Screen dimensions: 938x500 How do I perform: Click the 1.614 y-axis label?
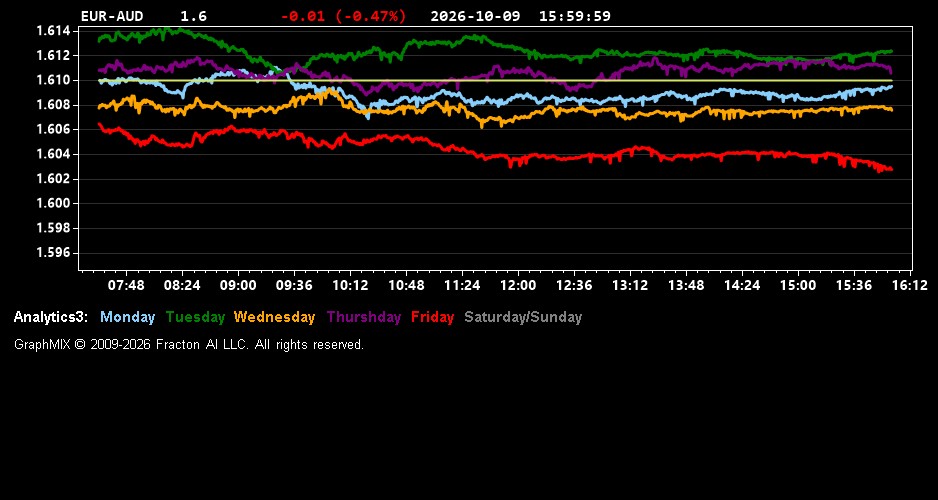(53, 31)
